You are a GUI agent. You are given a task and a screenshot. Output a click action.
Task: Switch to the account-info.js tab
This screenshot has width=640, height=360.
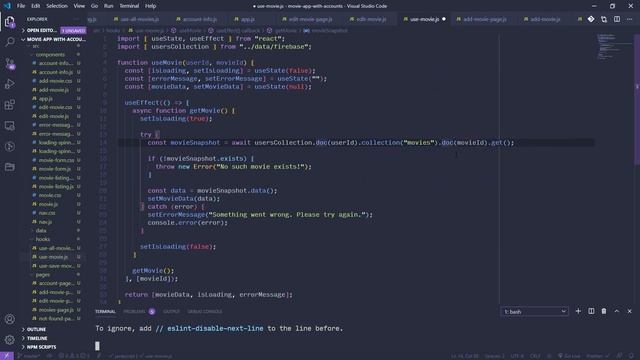tap(199, 19)
